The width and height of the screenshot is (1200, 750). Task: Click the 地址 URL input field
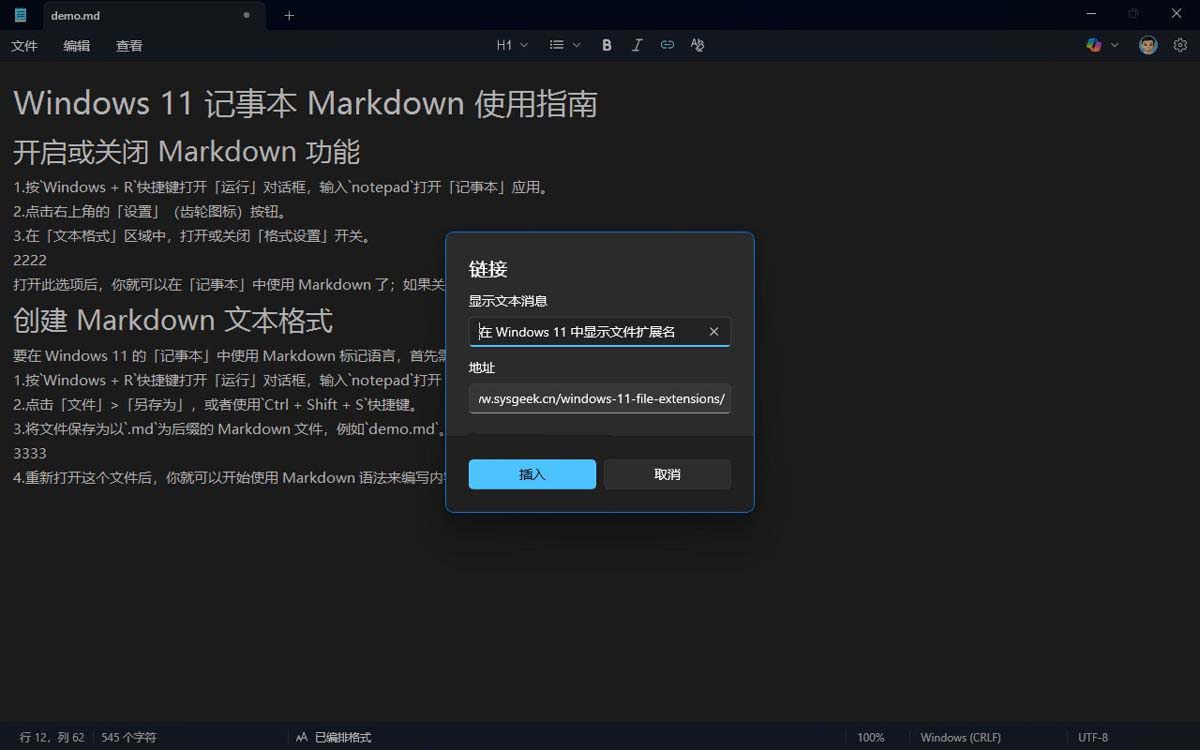pyautogui.click(x=600, y=399)
